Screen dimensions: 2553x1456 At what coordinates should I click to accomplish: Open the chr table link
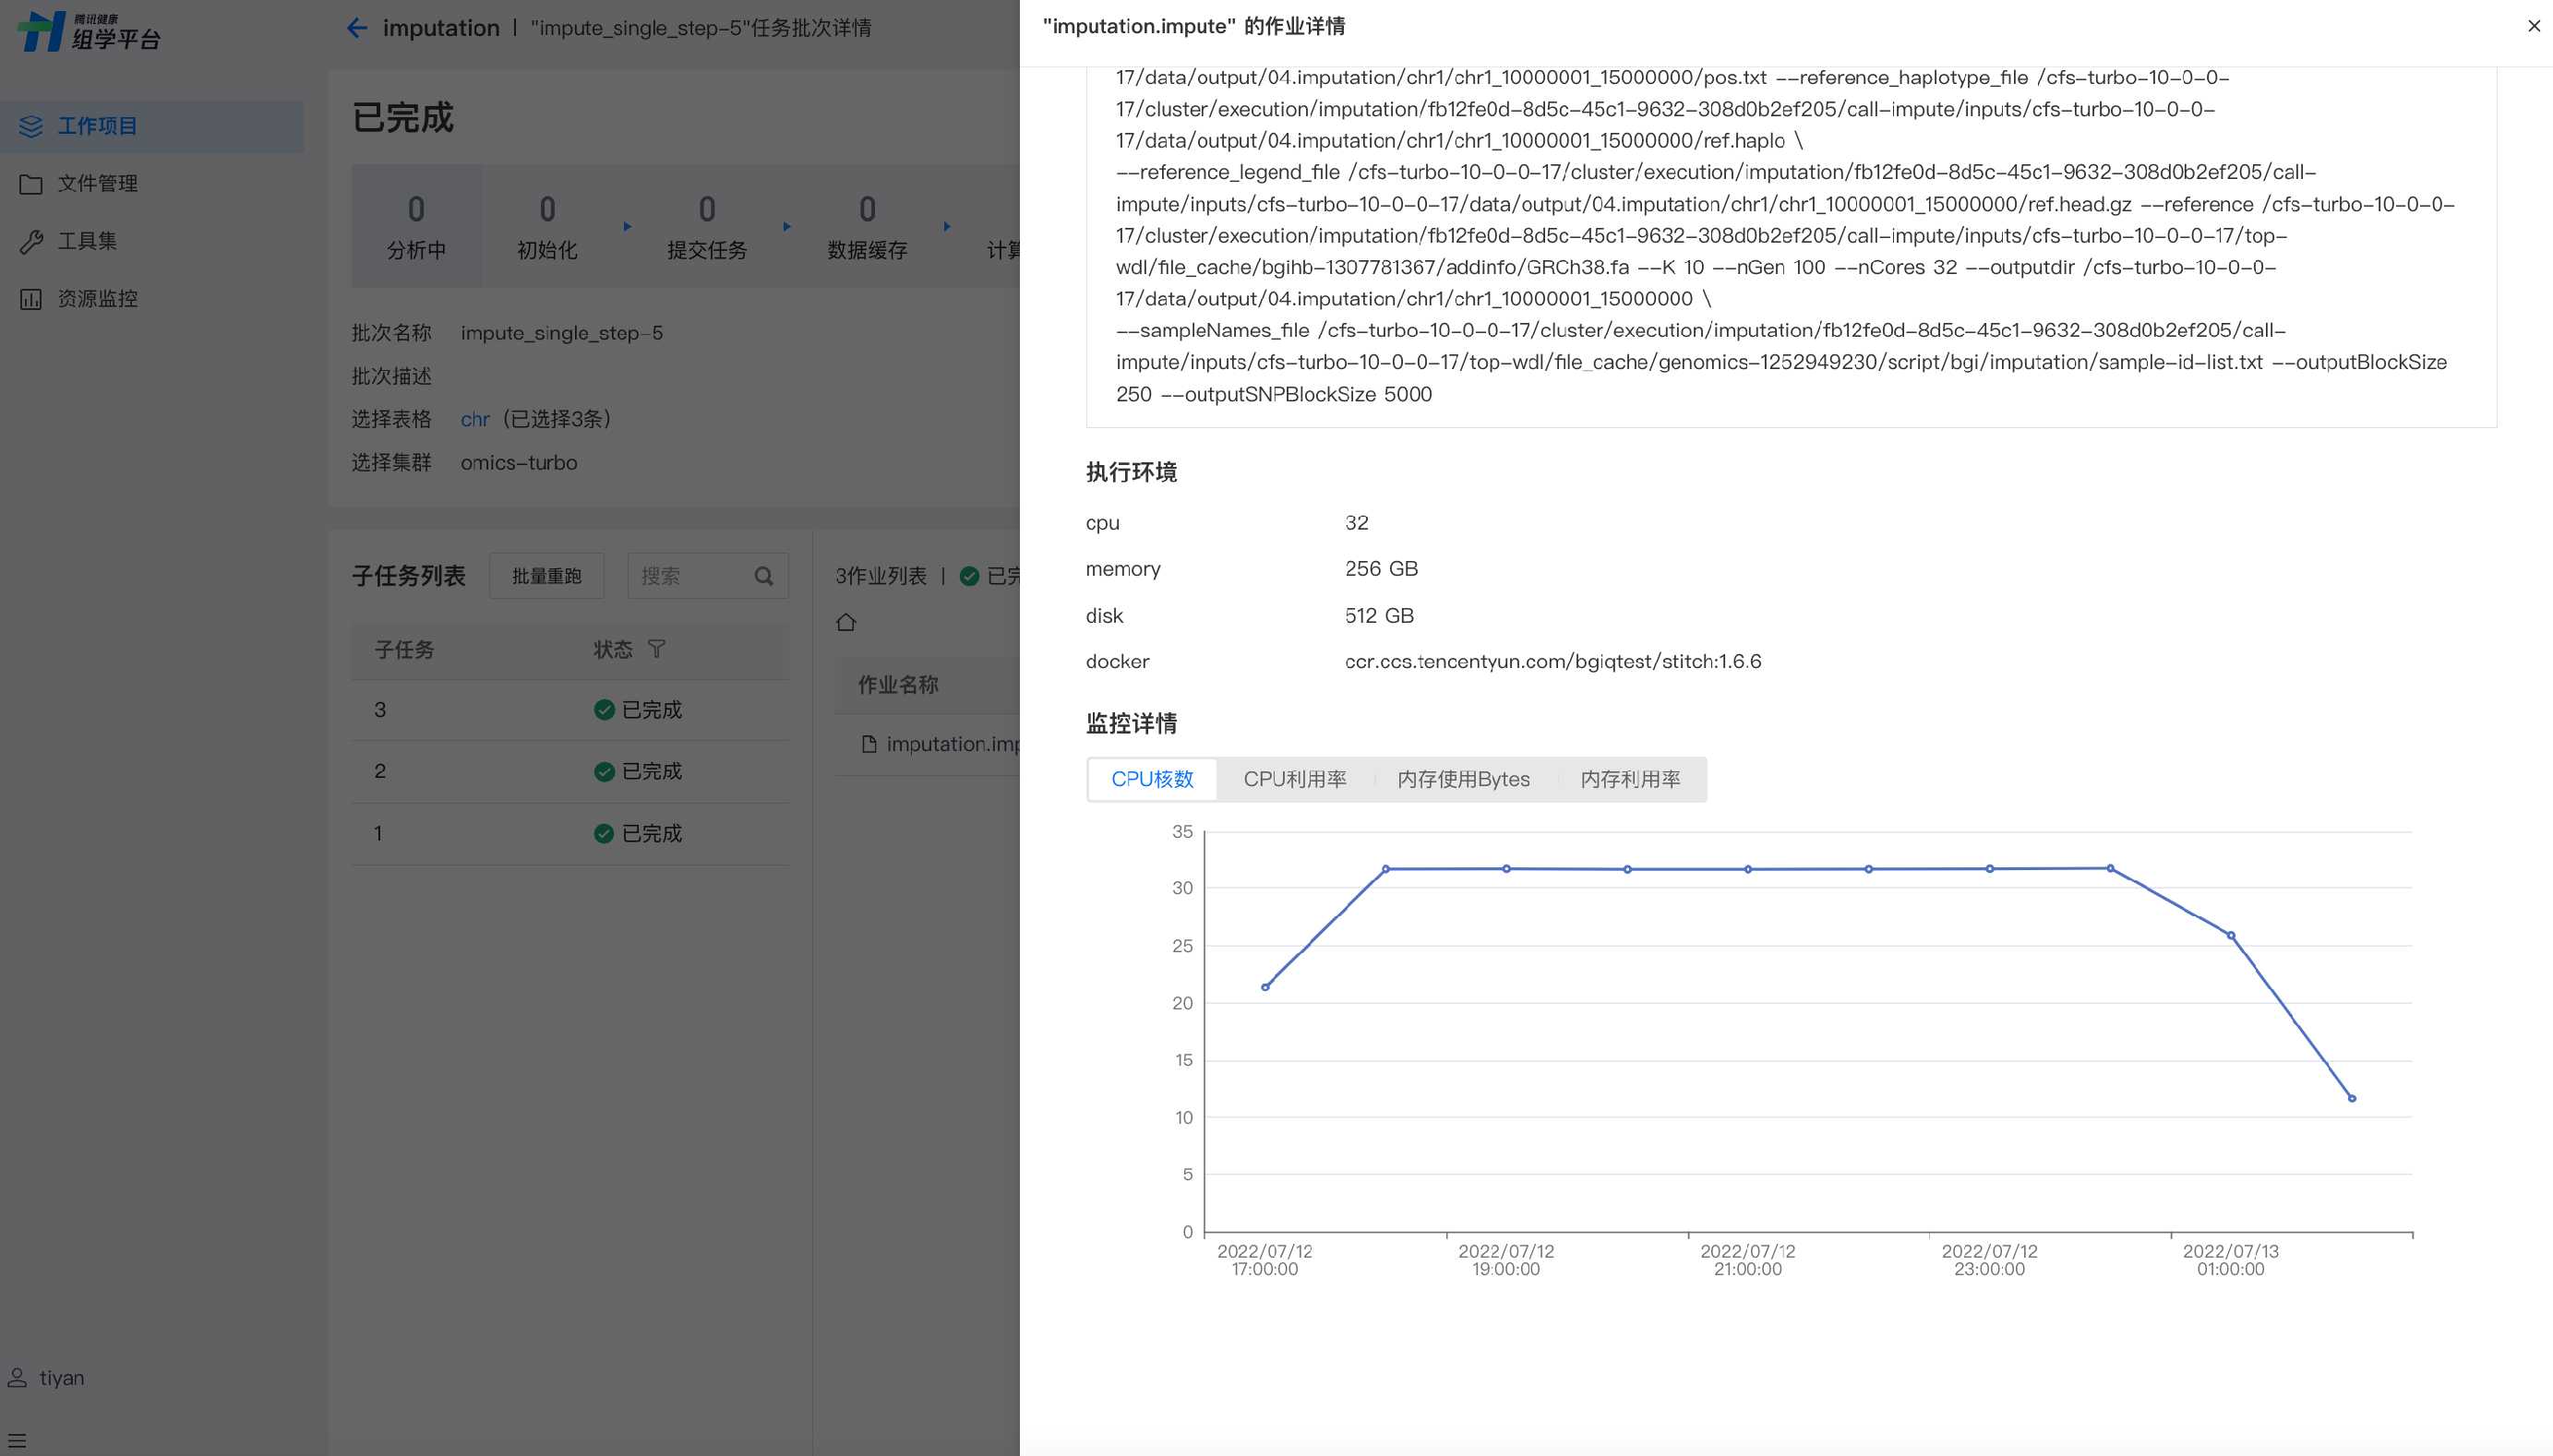click(474, 419)
